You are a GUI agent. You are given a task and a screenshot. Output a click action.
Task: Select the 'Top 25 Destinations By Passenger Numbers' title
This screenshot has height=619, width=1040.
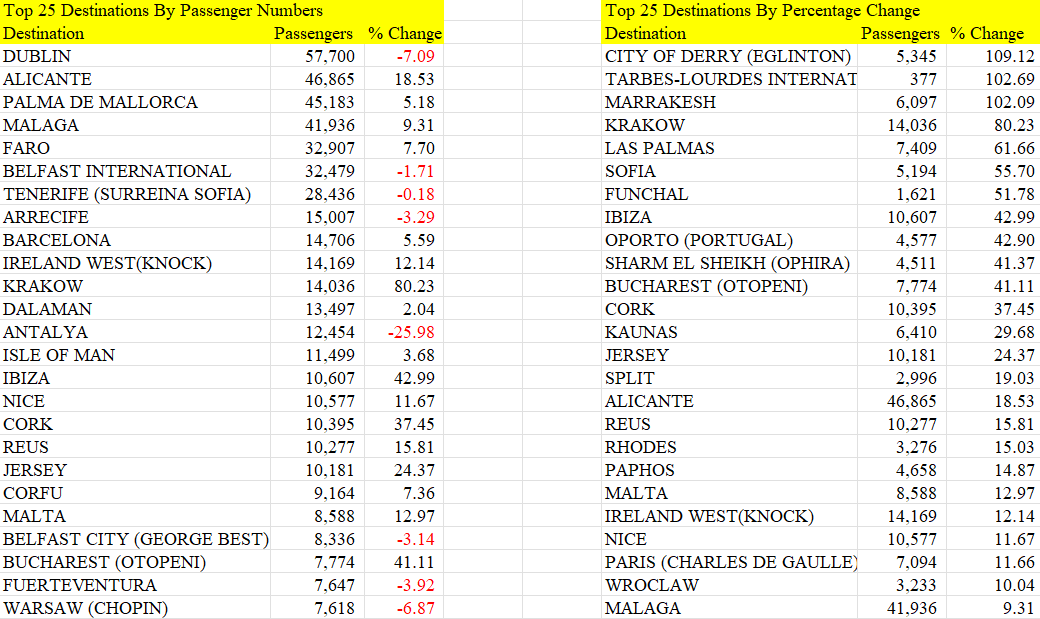pyautogui.click(x=162, y=11)
